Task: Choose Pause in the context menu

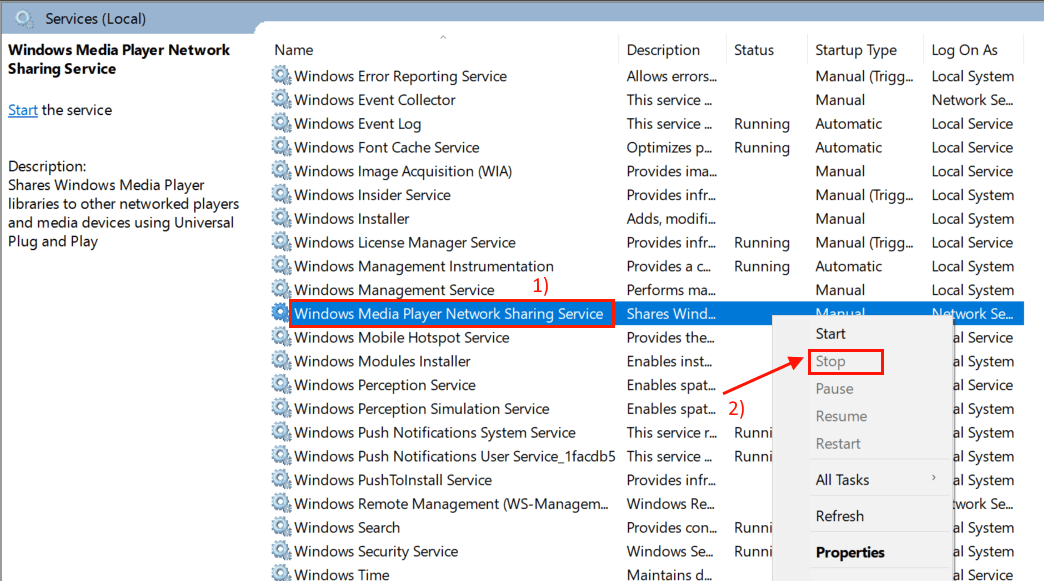Action: click(x=834, y=389)
